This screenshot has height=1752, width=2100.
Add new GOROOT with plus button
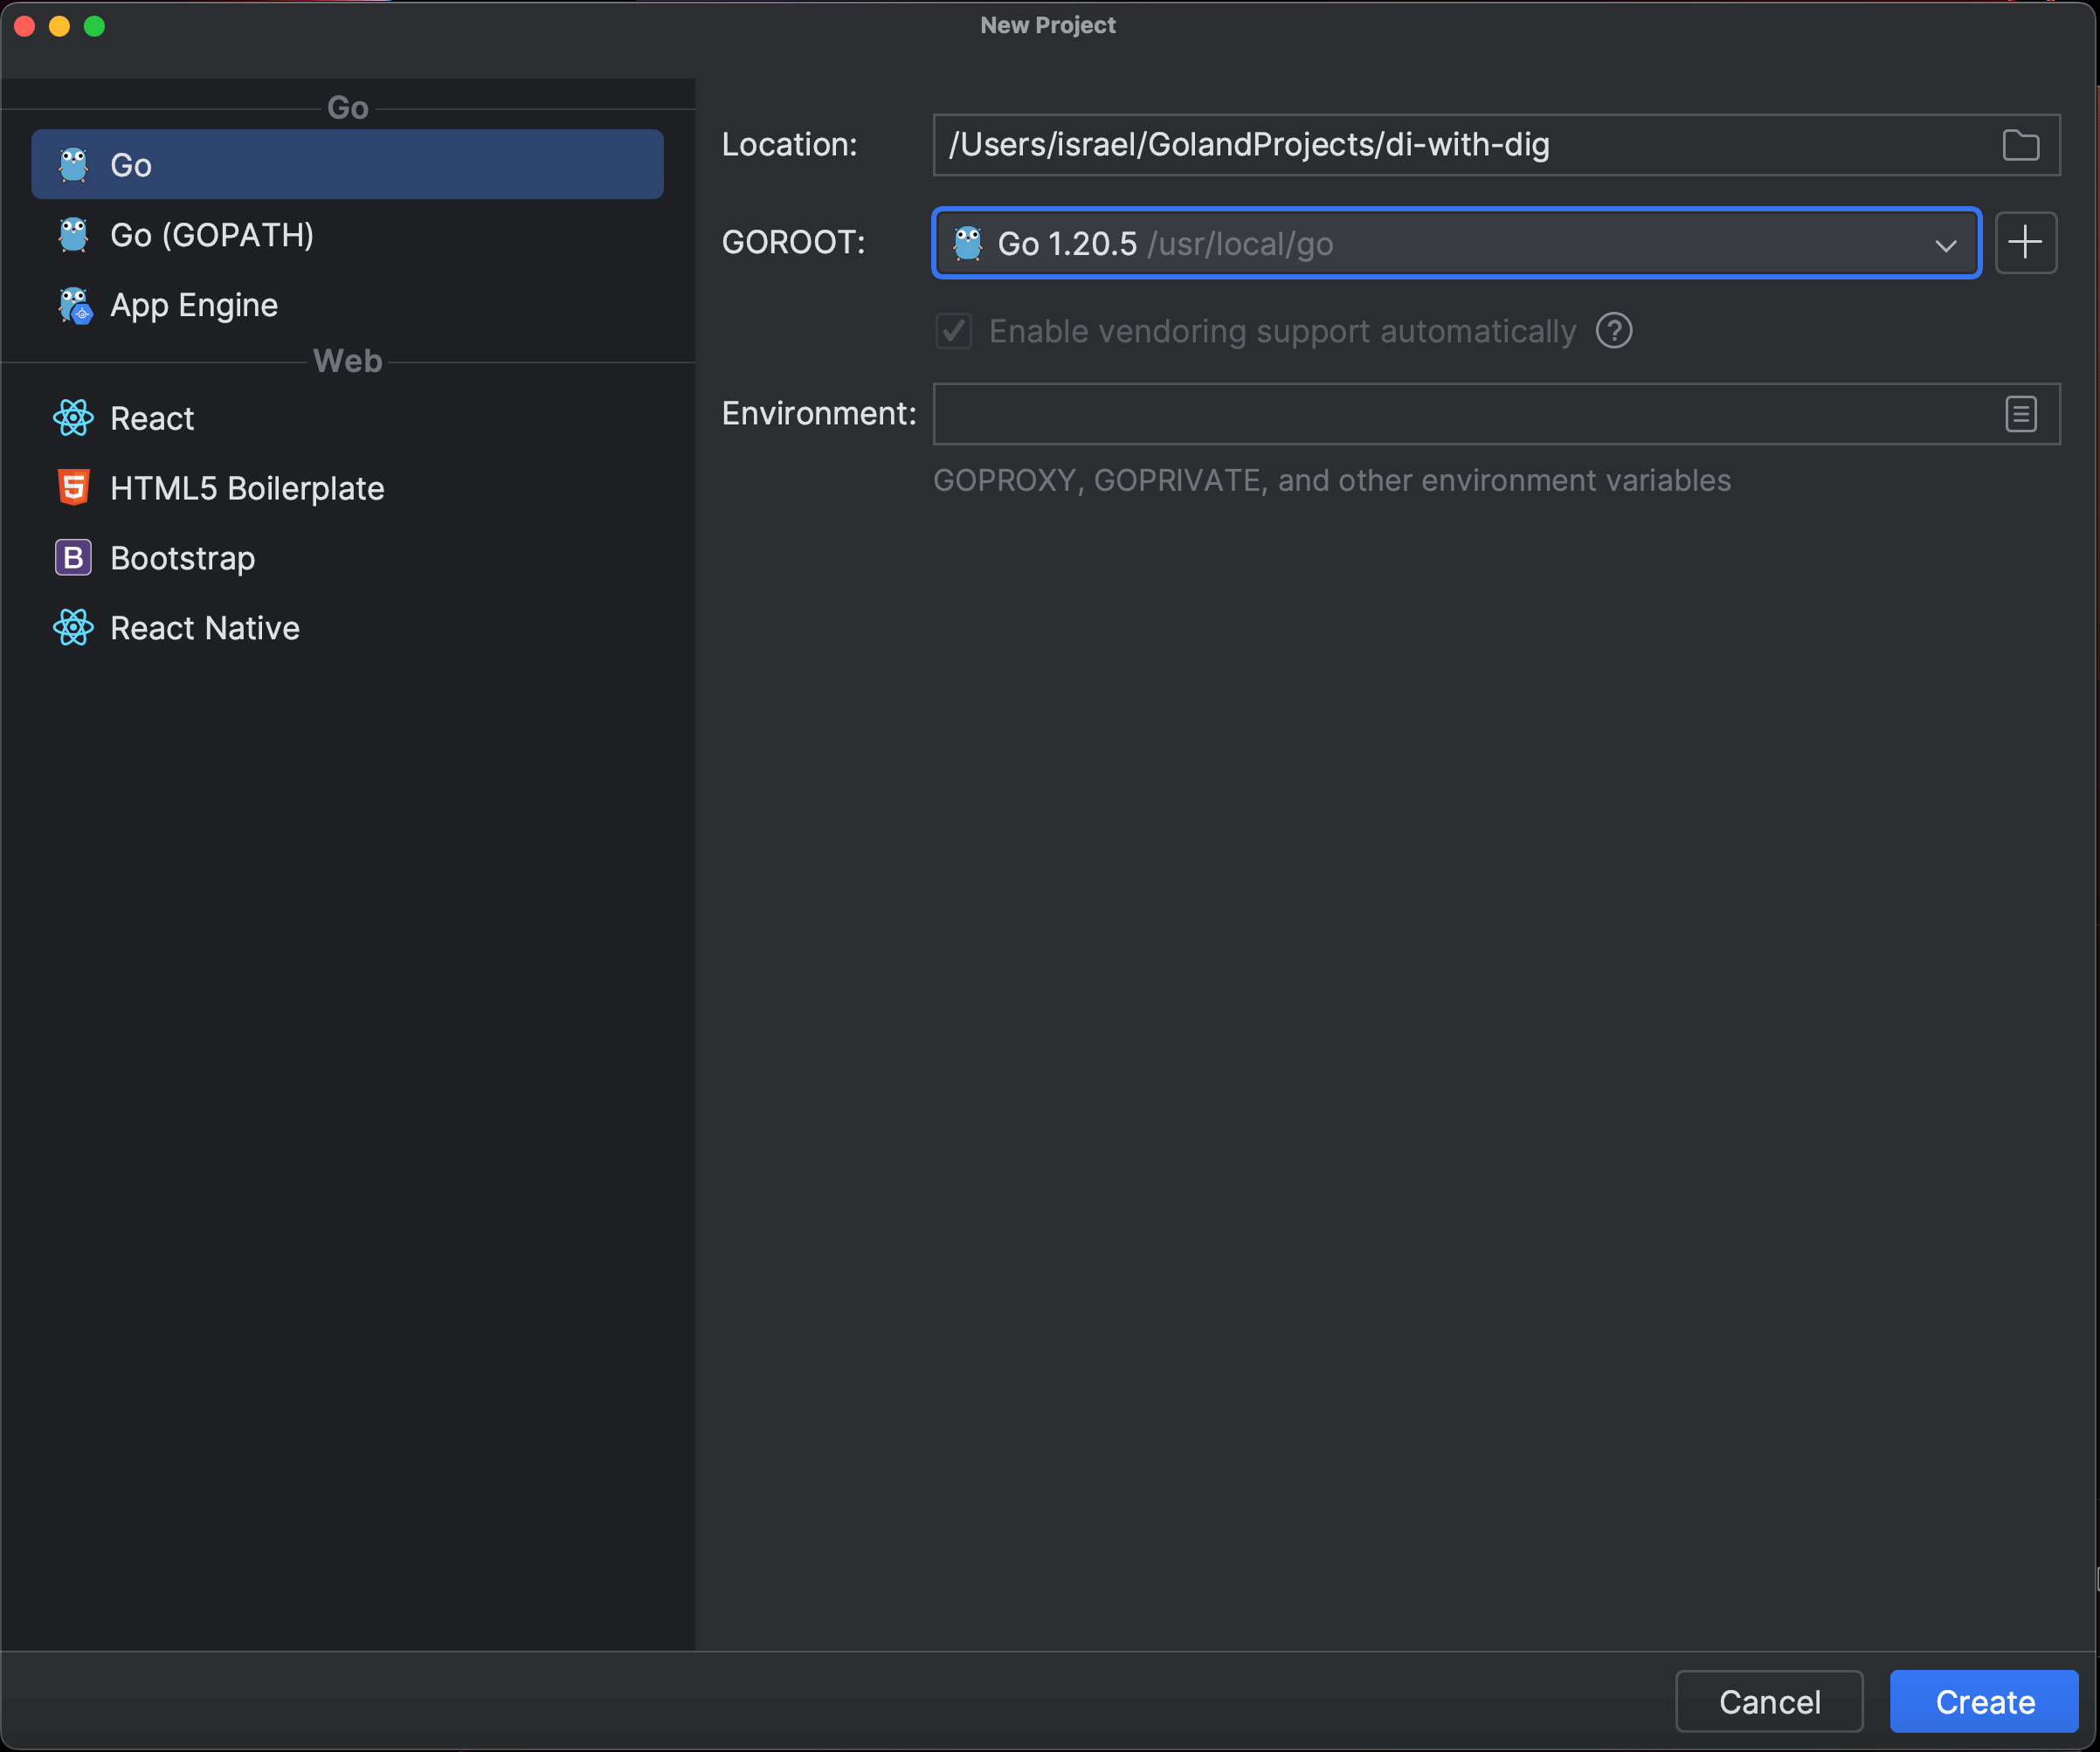2027,242
